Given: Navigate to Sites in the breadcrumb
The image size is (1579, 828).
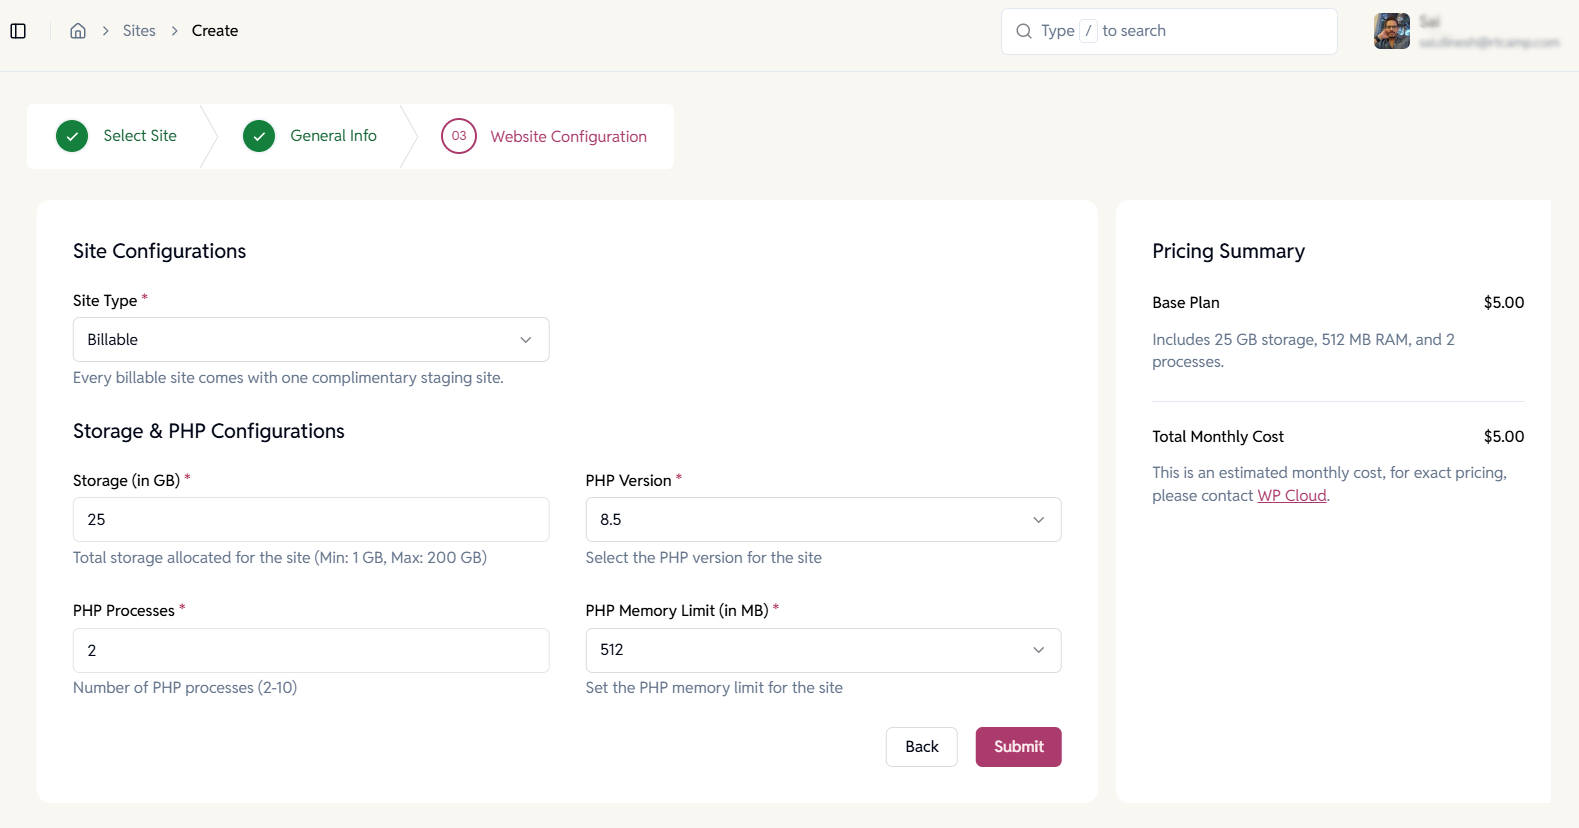Looking at the screenshot, I should pos(139,31).
